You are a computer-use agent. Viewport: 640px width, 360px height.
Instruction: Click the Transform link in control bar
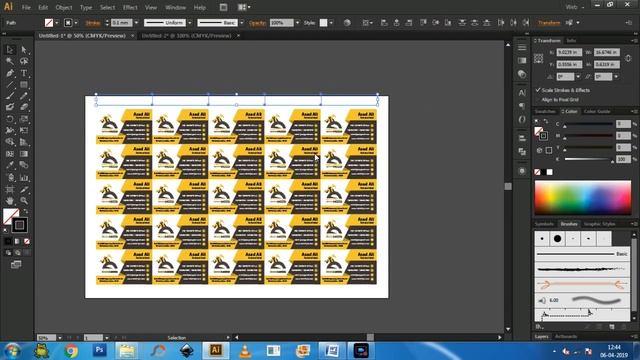point(549,23)
